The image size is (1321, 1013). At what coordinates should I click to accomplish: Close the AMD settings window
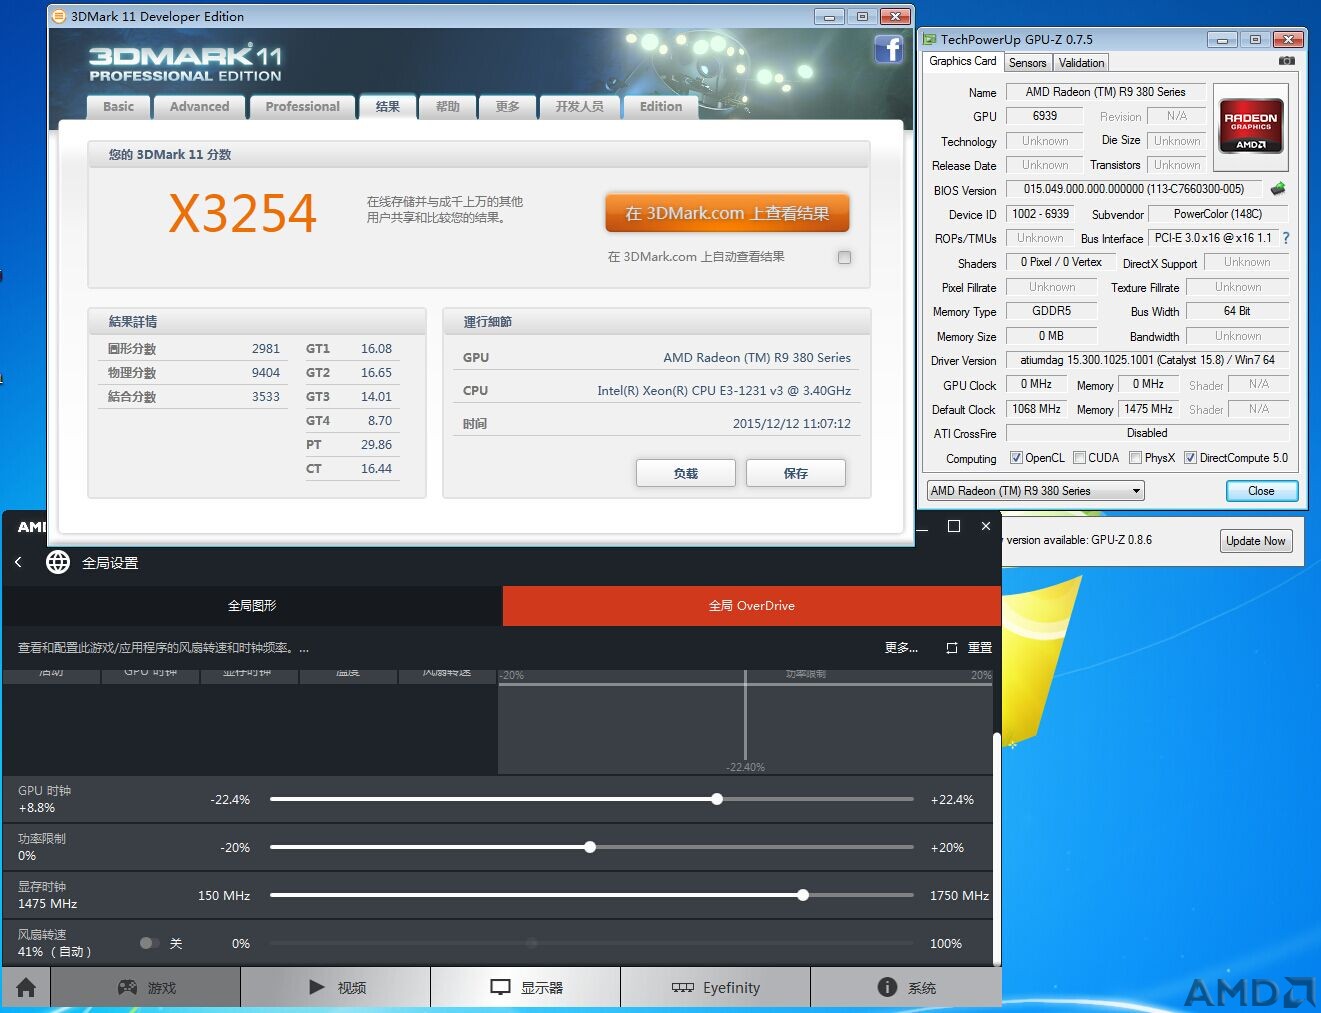point(986,526)
